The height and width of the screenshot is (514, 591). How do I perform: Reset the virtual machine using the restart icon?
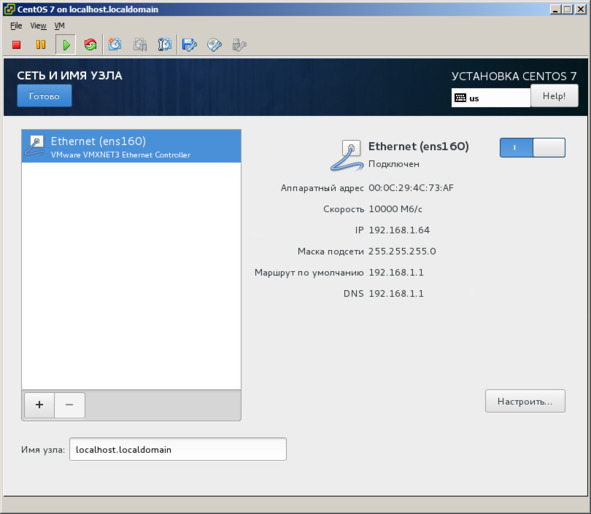(90, 45)
